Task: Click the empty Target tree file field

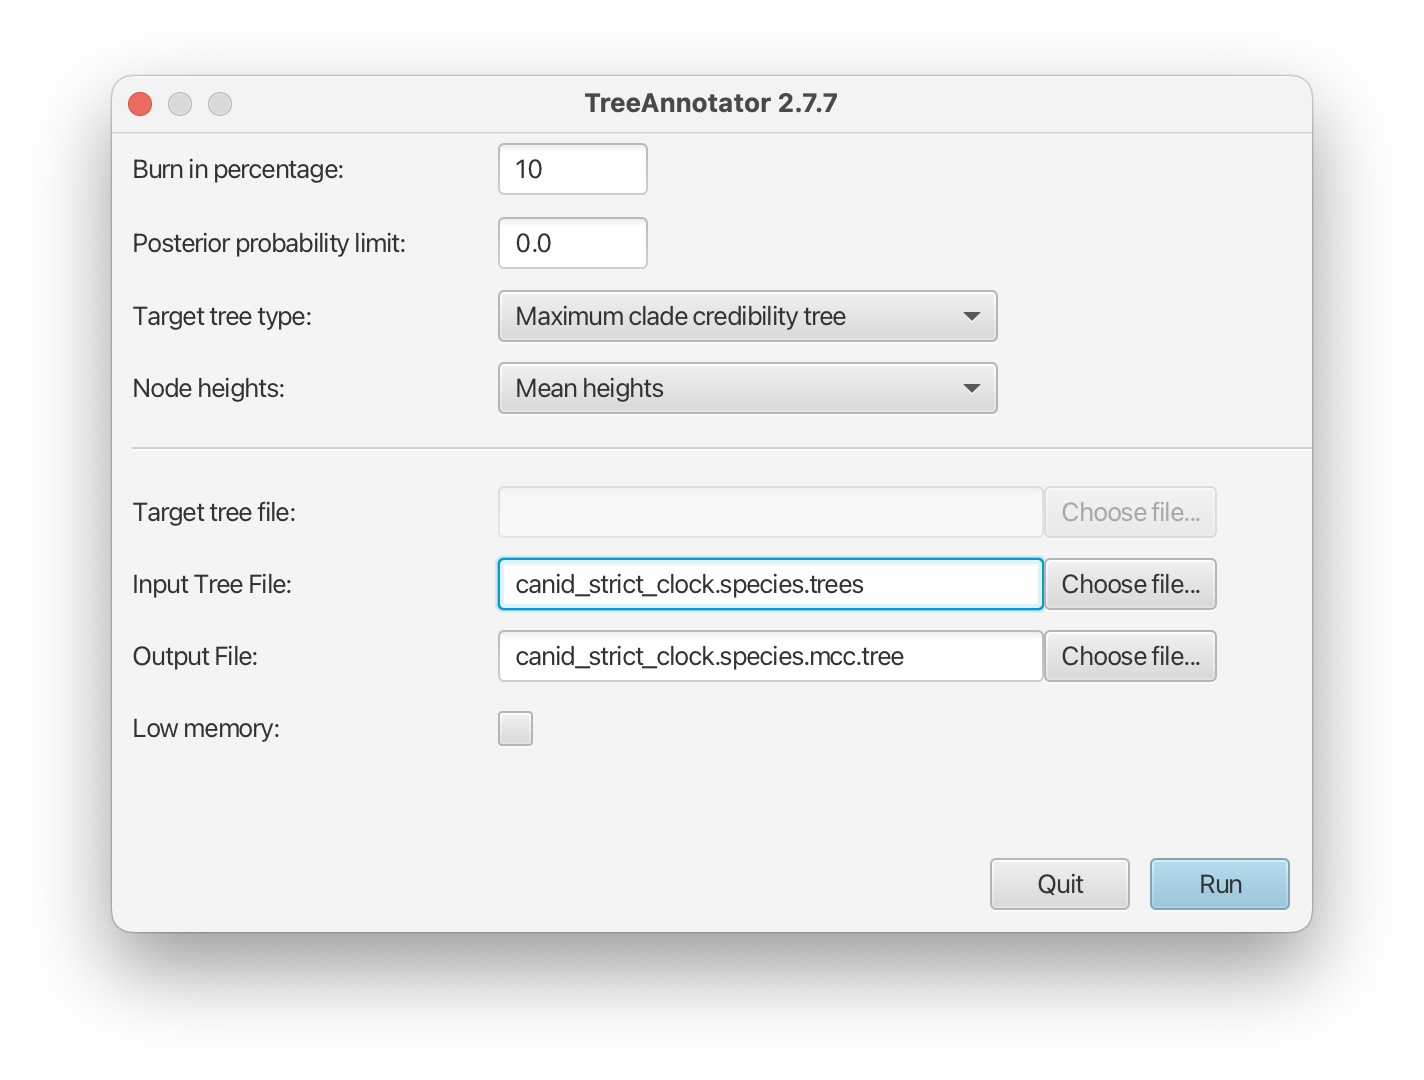Action: 770,513
